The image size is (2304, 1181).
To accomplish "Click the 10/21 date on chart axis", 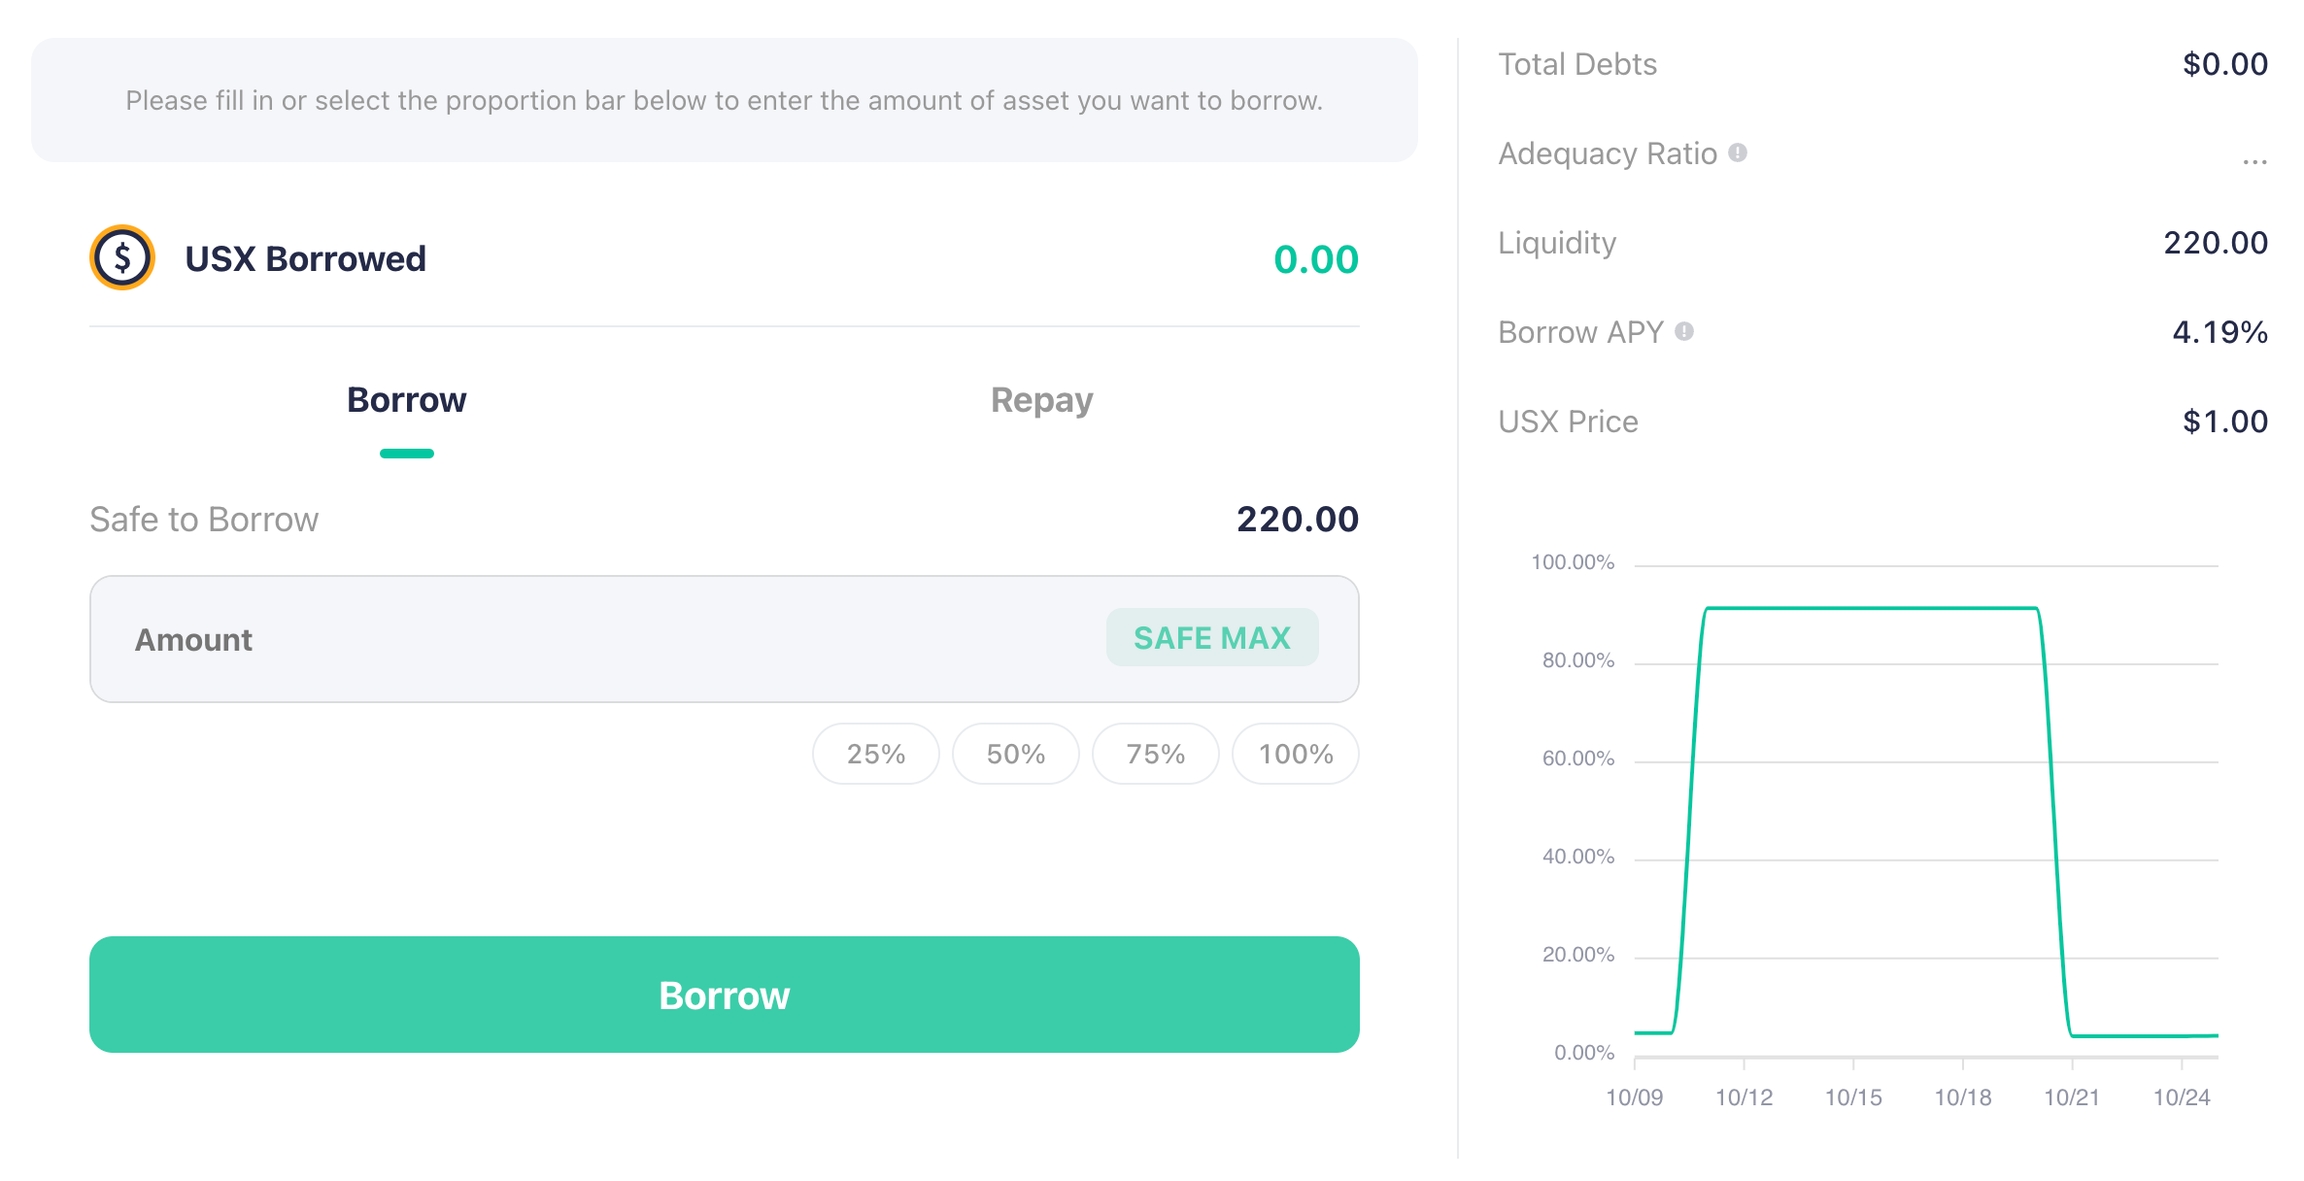I will coord(2071,1098).
